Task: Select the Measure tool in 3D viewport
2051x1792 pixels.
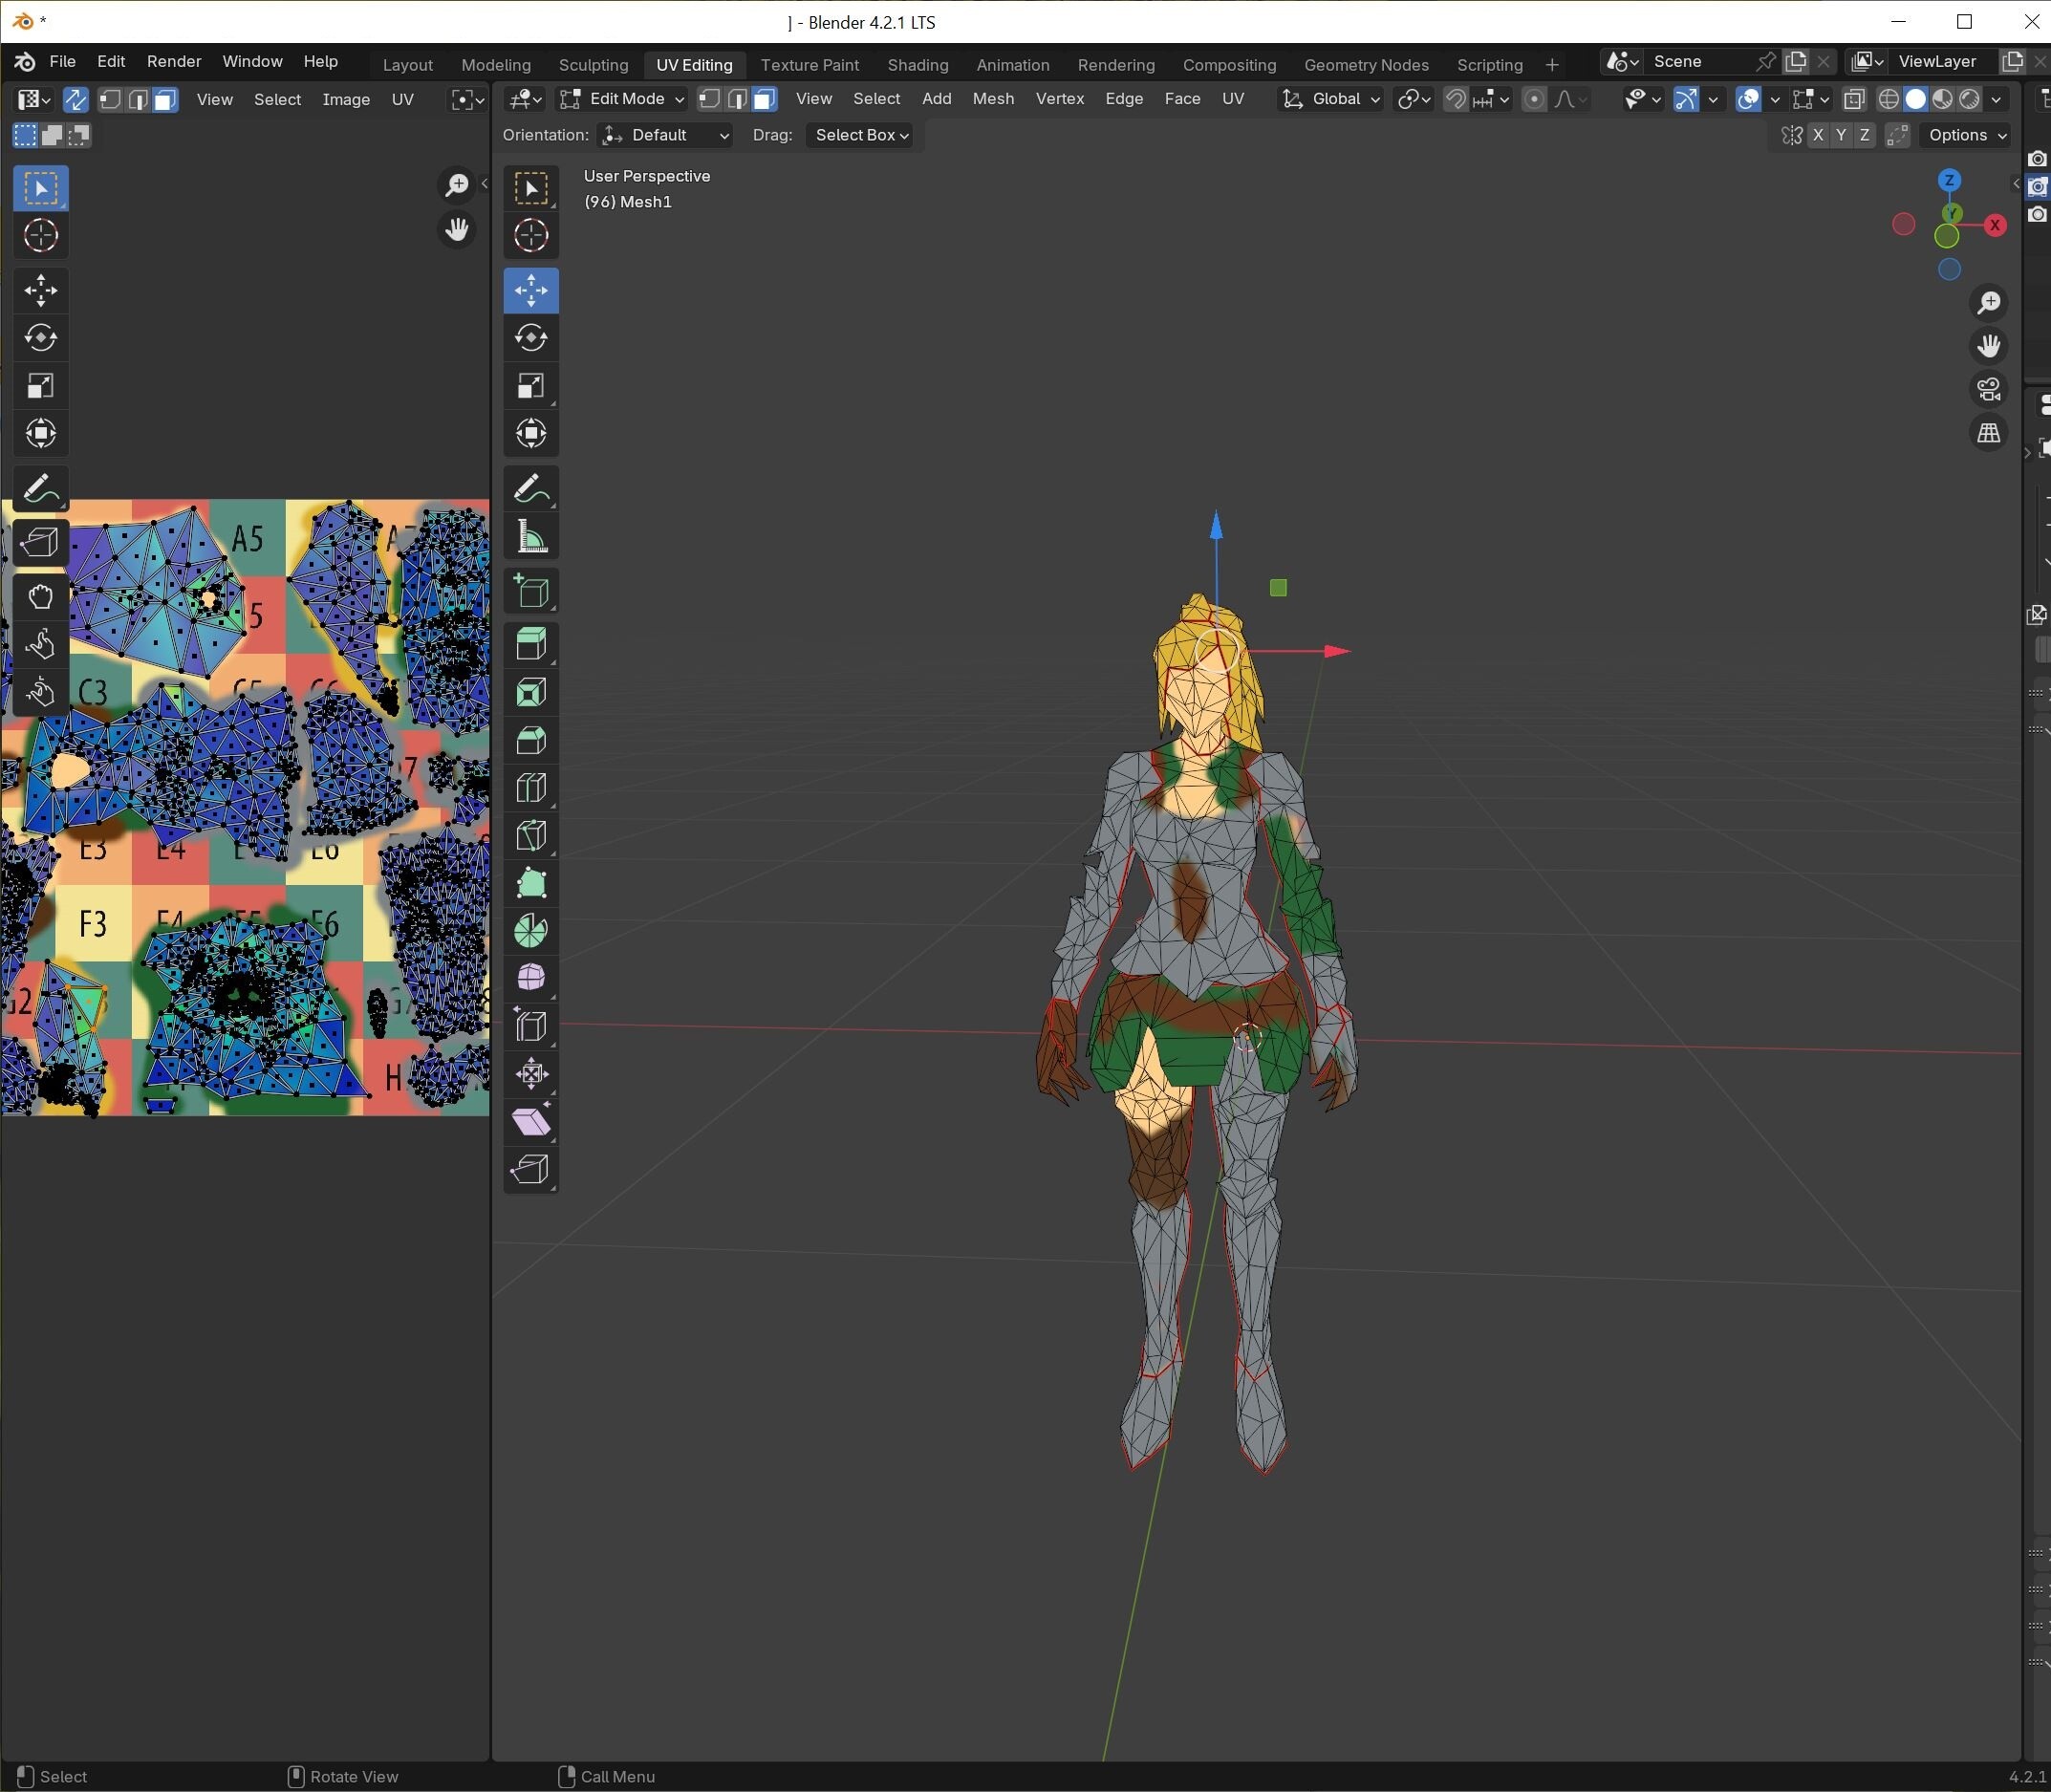Action: click(x=531, y=538)
